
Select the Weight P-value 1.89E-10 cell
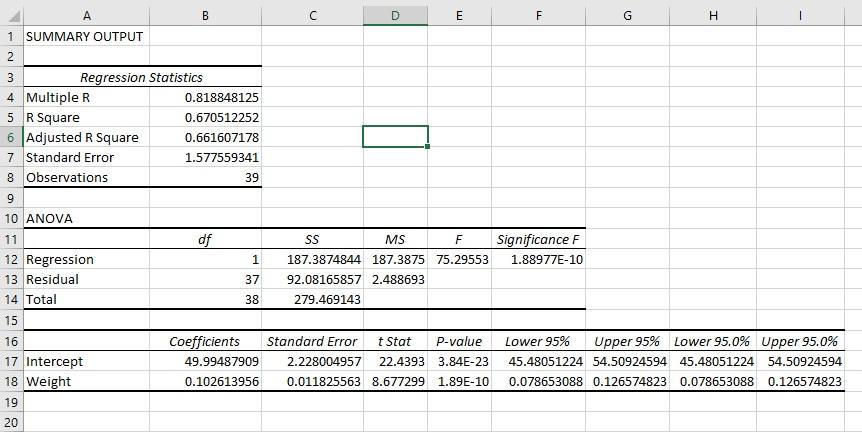coord(460,381)
